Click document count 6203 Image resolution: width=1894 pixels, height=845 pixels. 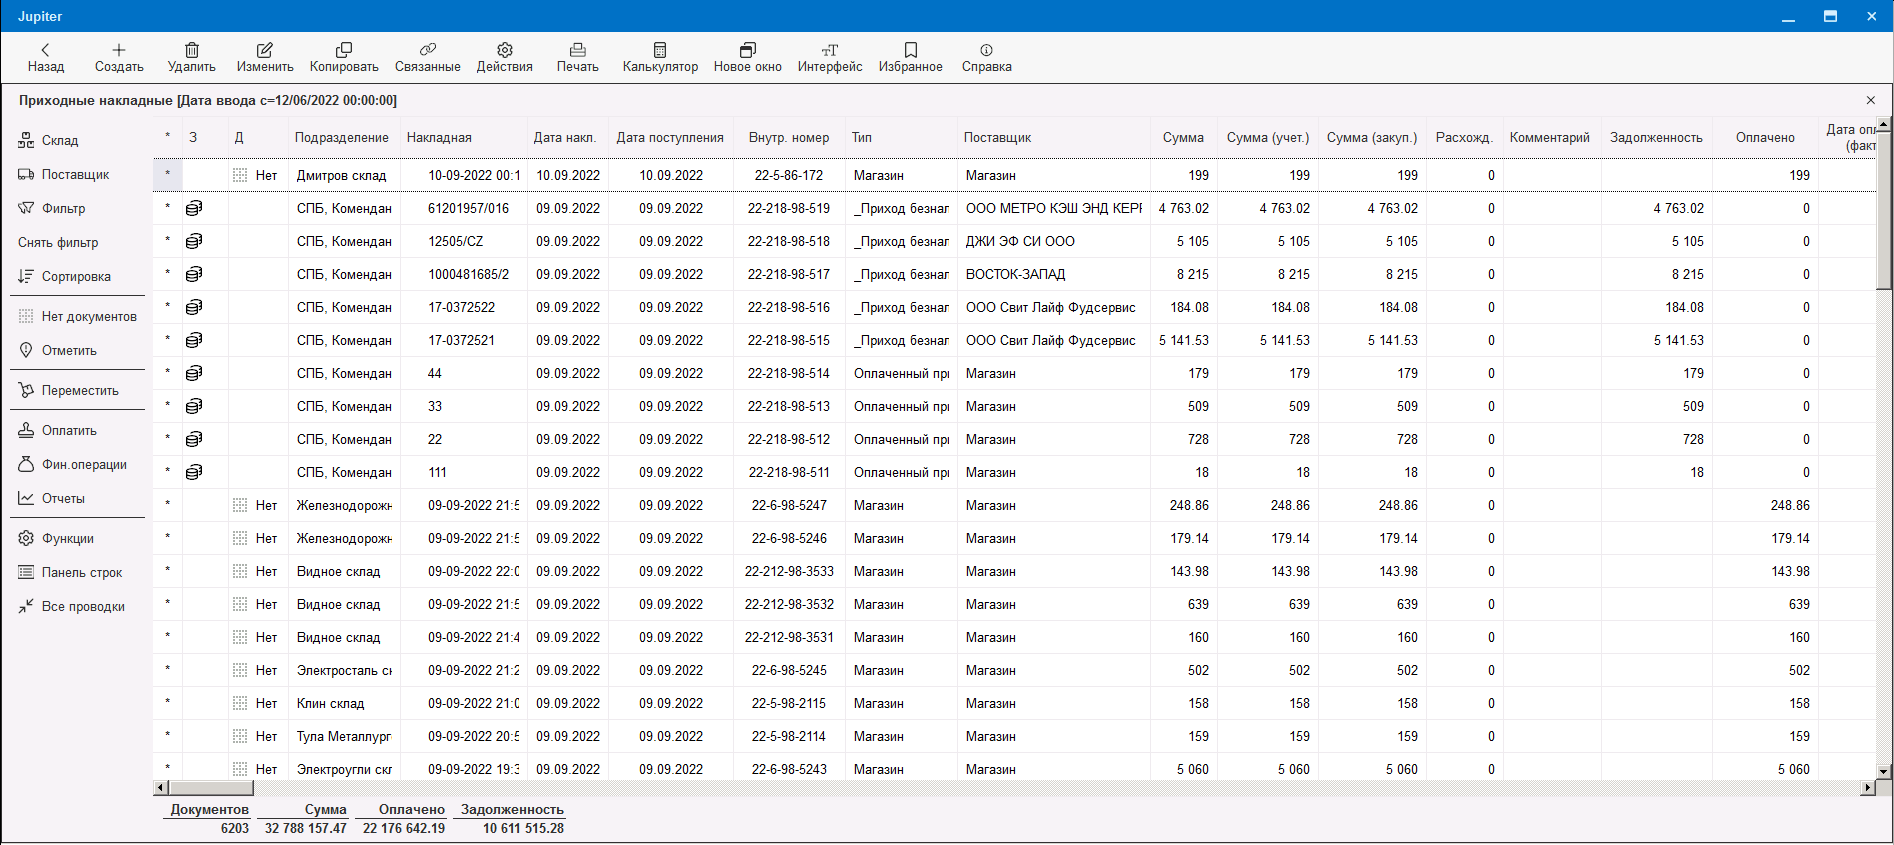coord(235,828)
